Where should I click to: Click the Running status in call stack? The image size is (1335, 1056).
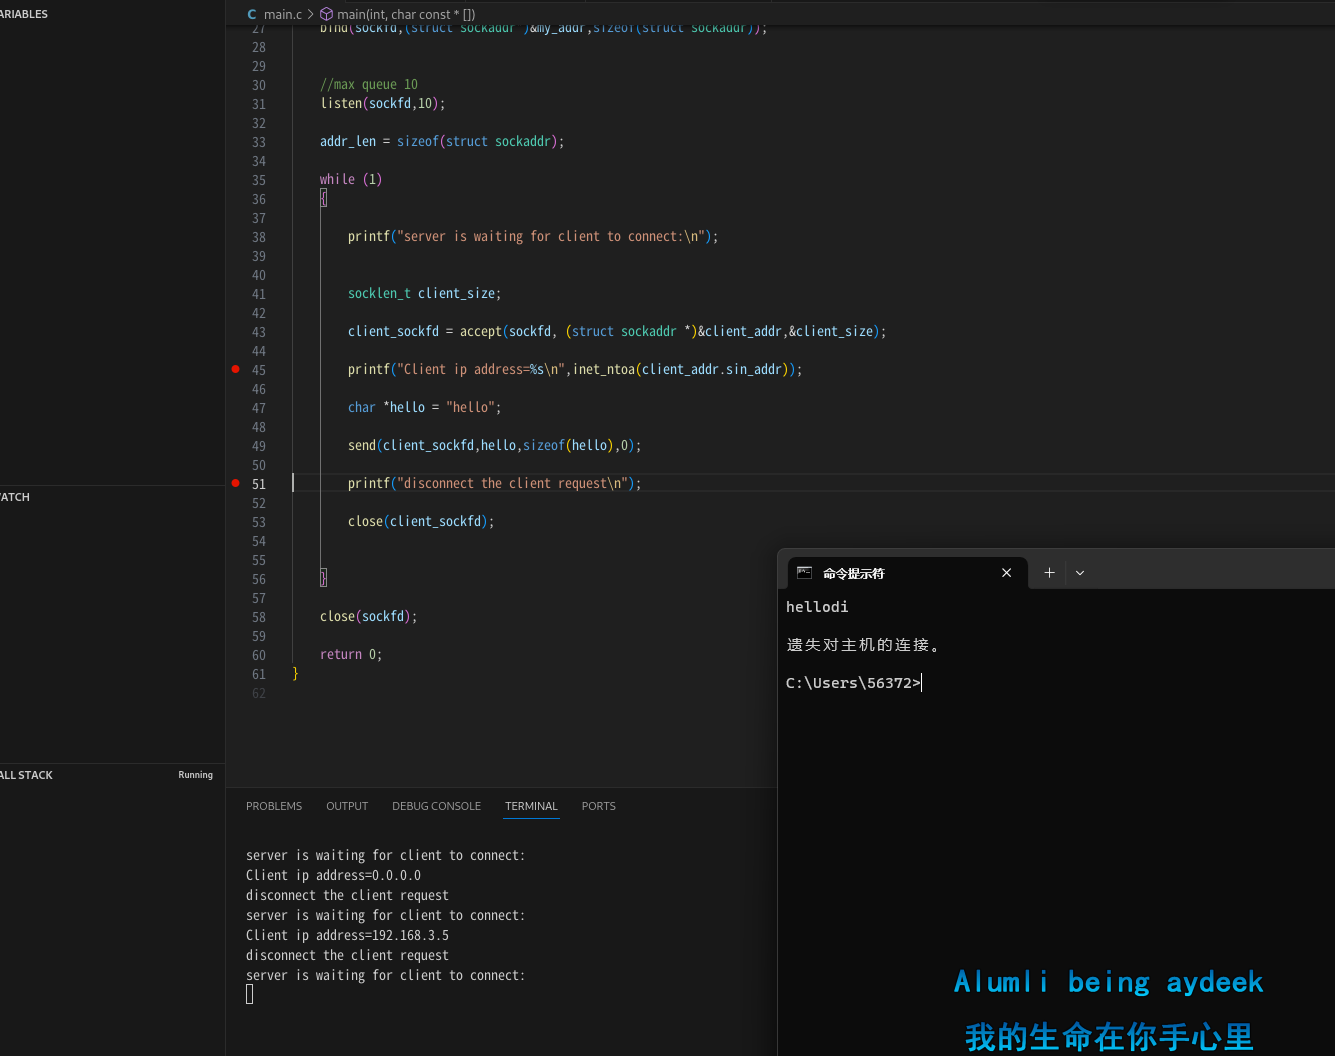pos(195,775)
